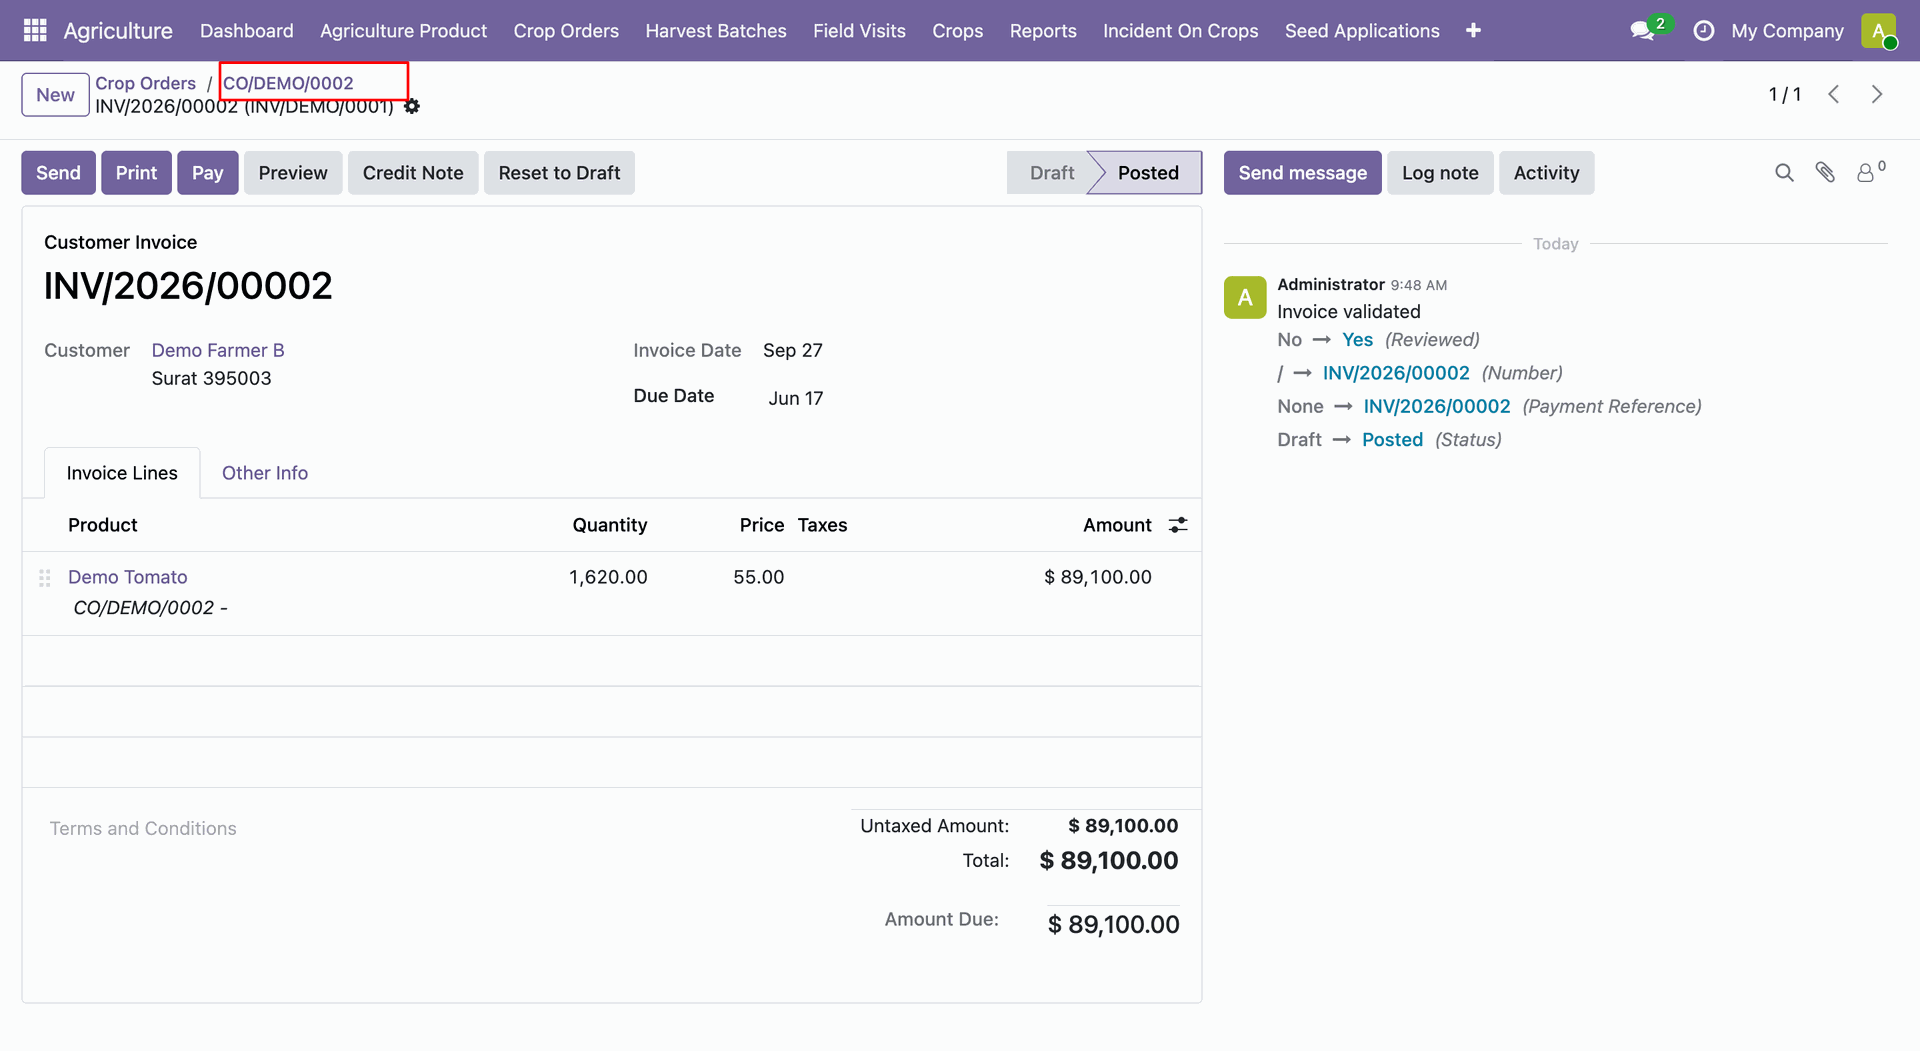The image size is (1920, 1051).
Task: Click the Administrator avatar in chatter message
Action: click(x=1245, y=297)
